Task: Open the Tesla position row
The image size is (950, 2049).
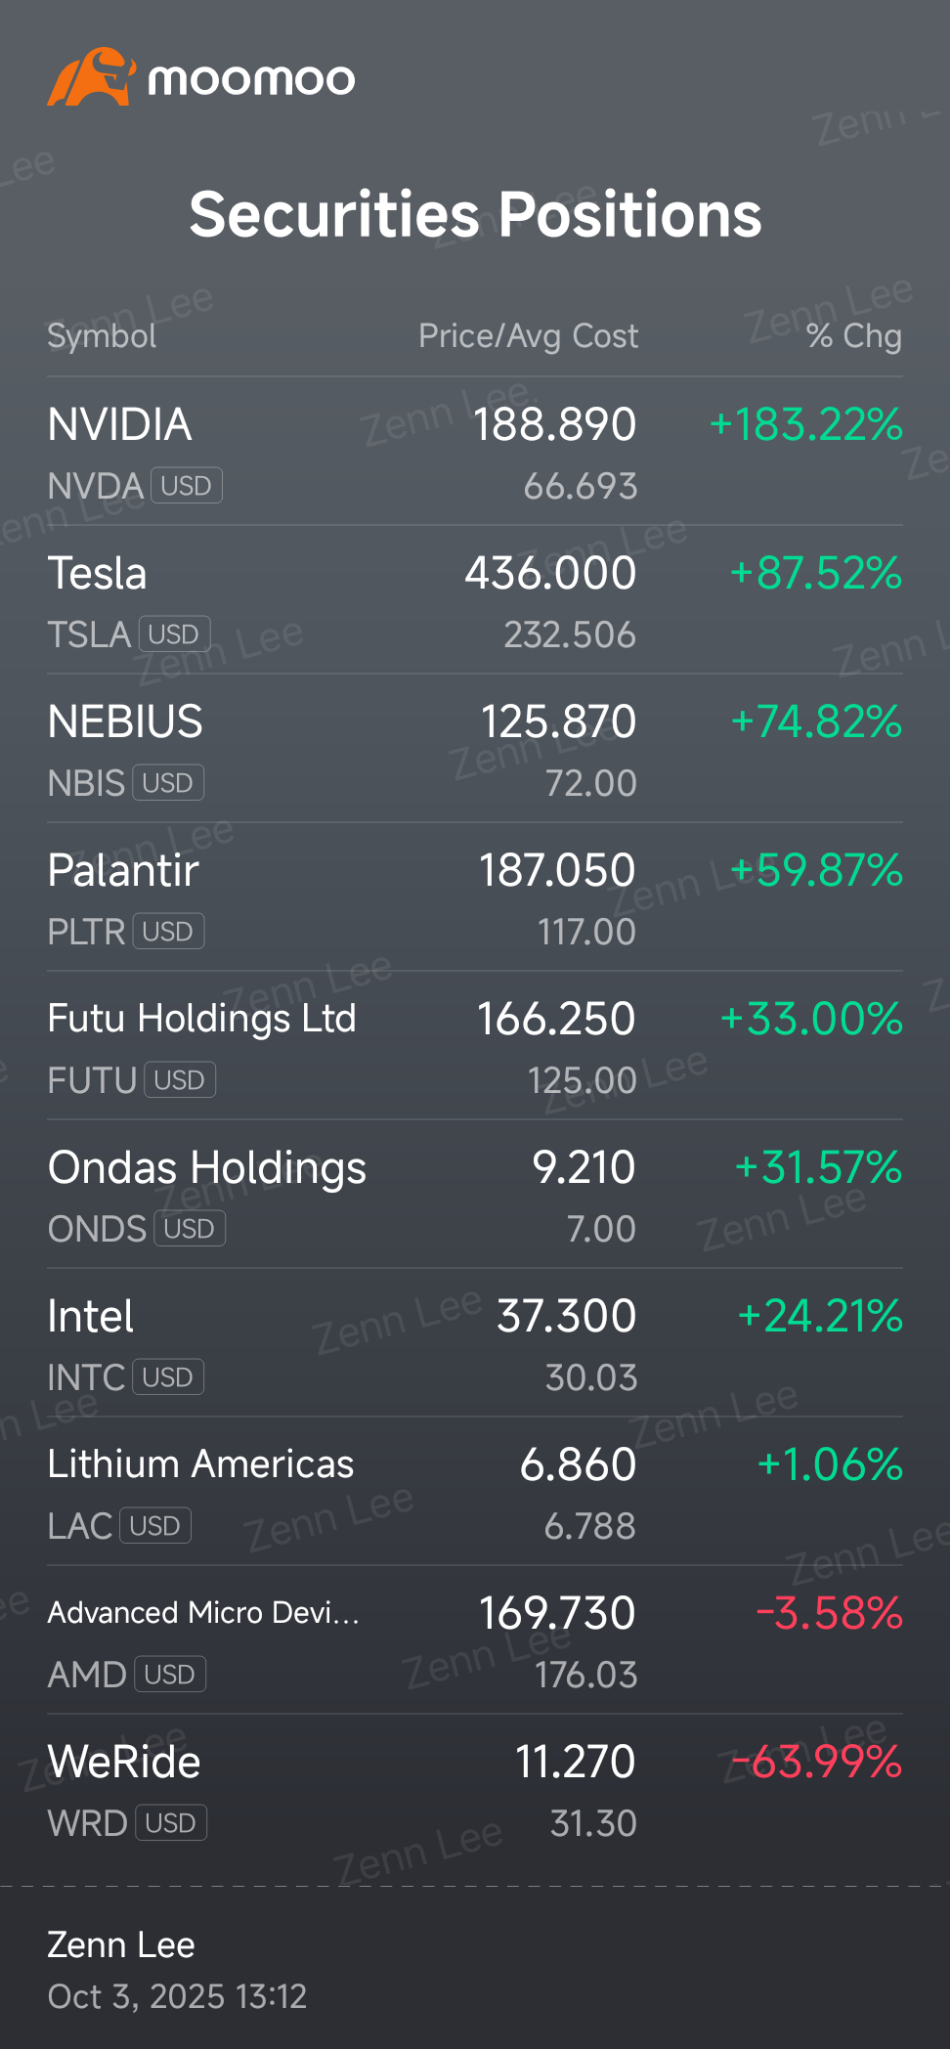Action: click(x=475, y=600)
